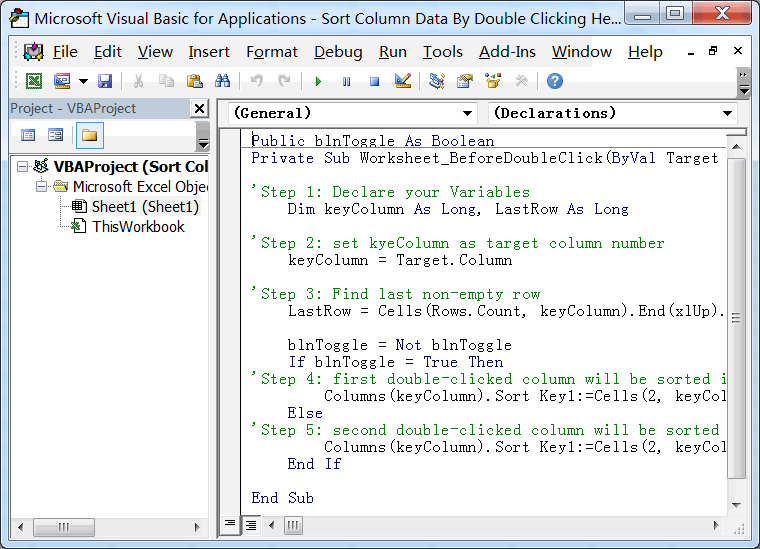Click the Copy icon
This screenshot has height=549, width=760.
[166, 81]
